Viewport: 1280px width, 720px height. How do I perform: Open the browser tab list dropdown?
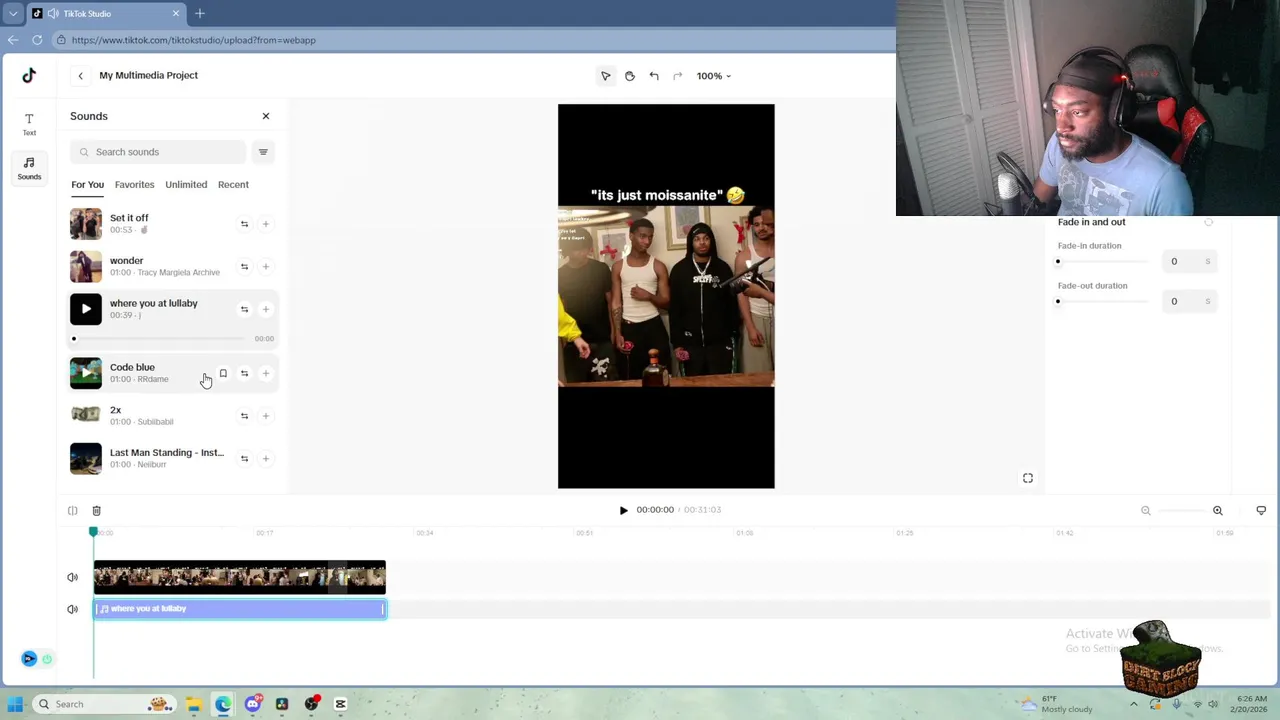13,13
